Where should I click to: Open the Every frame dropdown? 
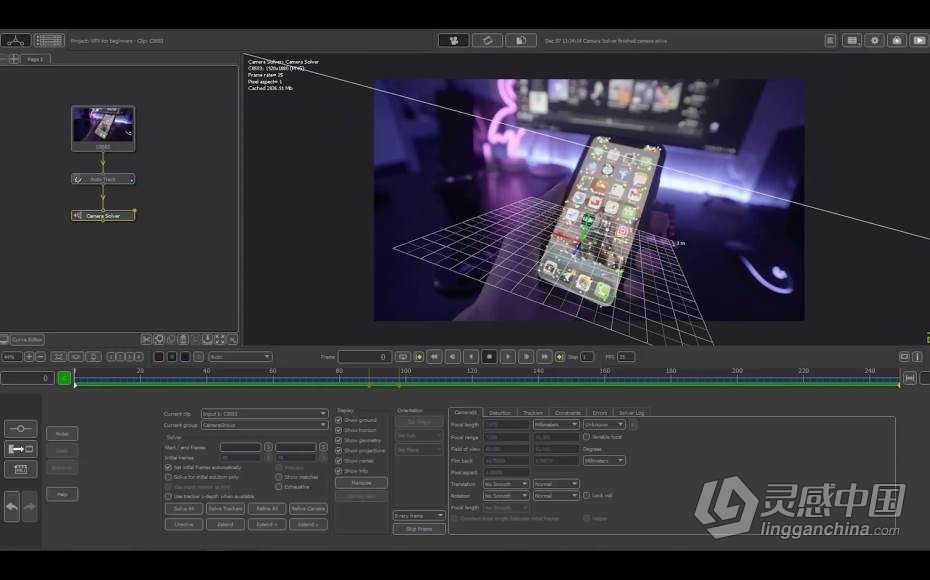point(419,515)
